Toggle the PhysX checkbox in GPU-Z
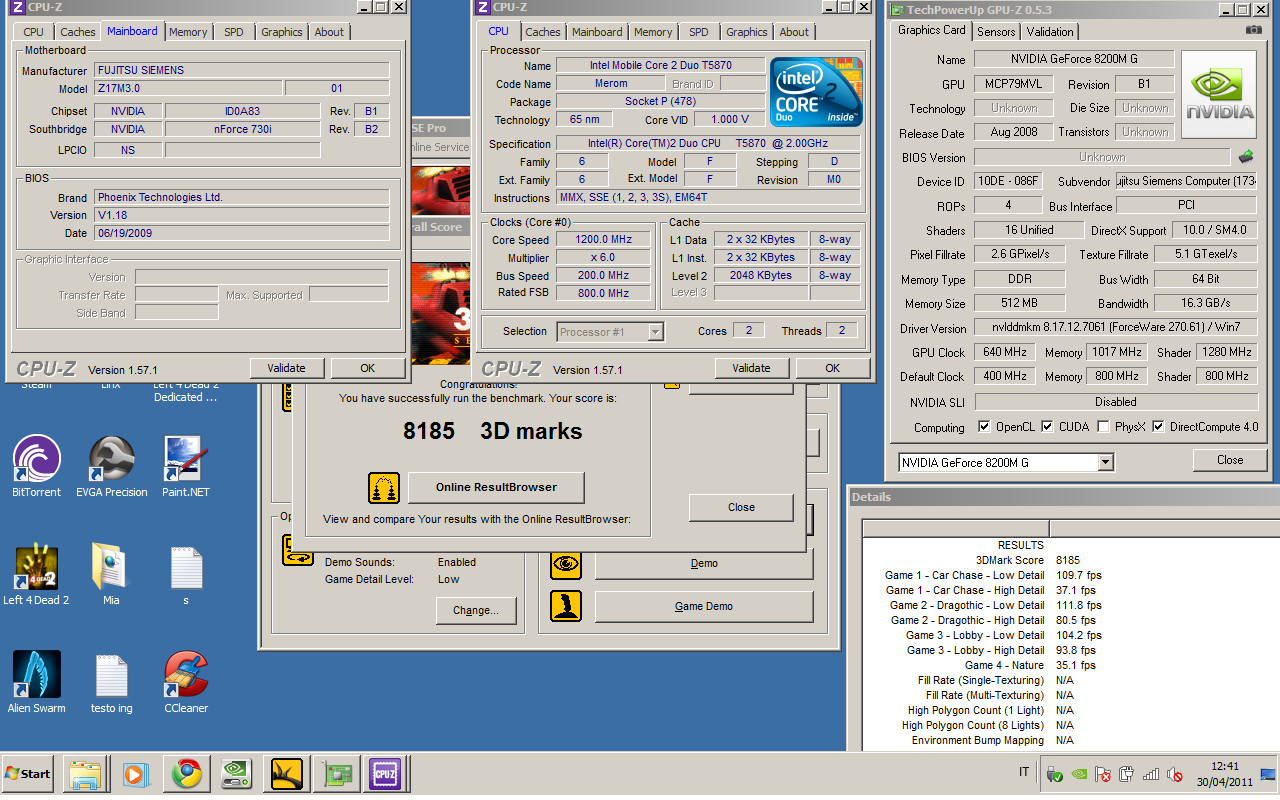 pyautogui.click(x=1103, y=427)
